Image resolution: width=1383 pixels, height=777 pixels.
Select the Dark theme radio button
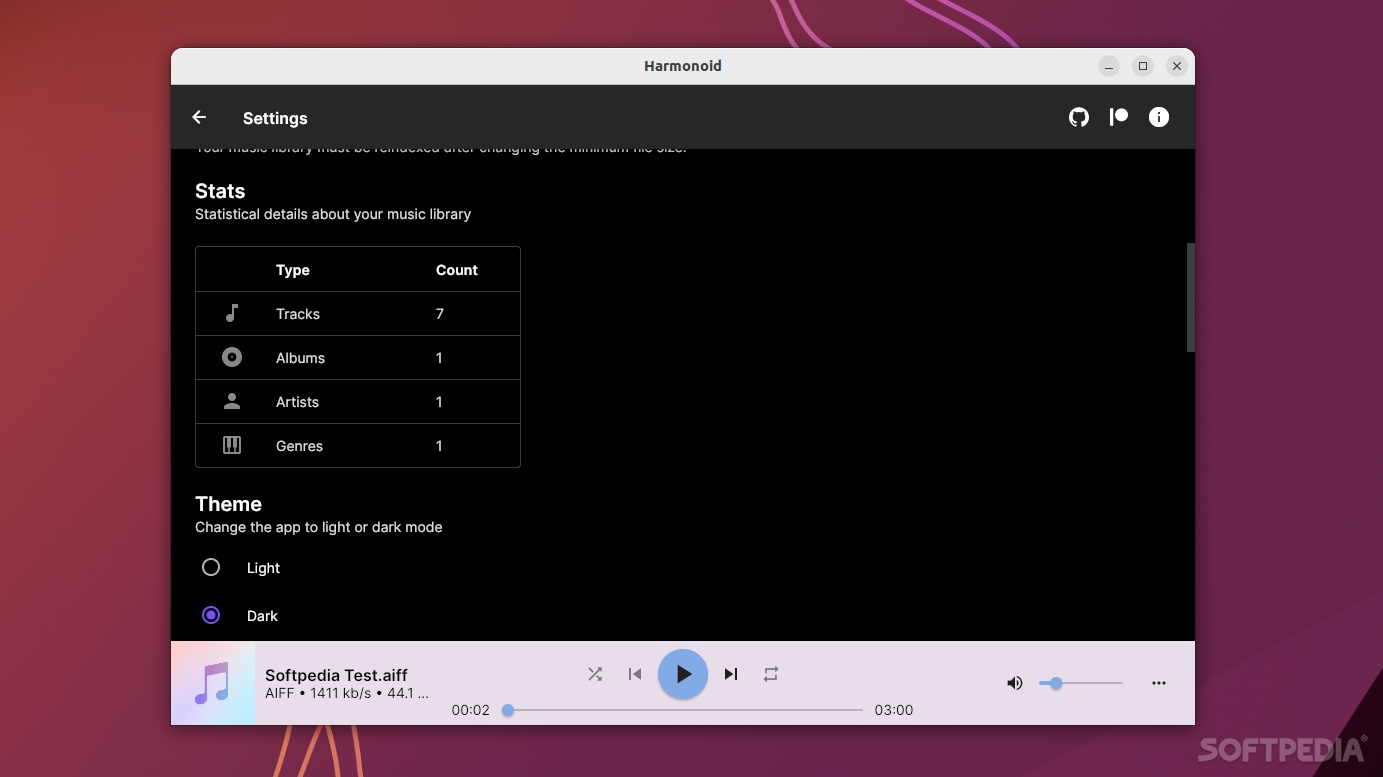(211, 615)
